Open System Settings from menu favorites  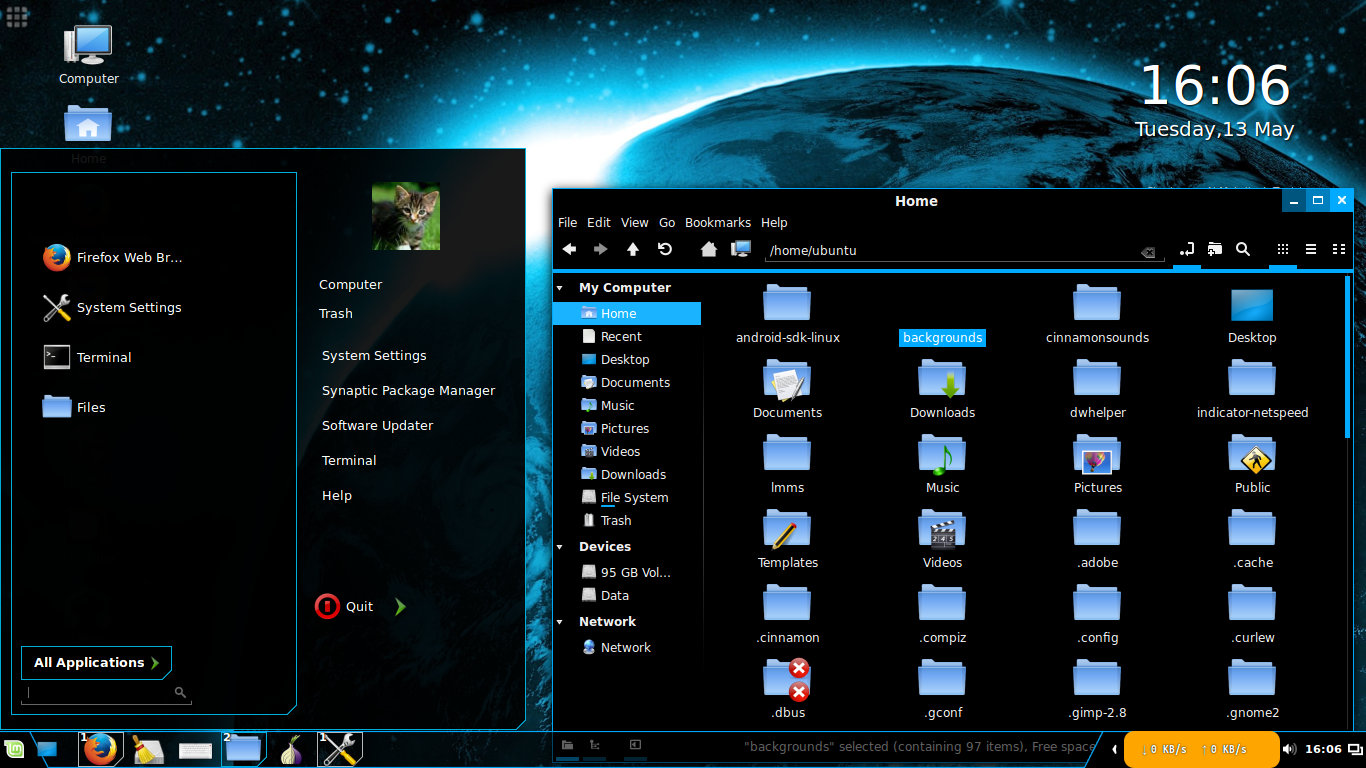click(x=112, y=308)
